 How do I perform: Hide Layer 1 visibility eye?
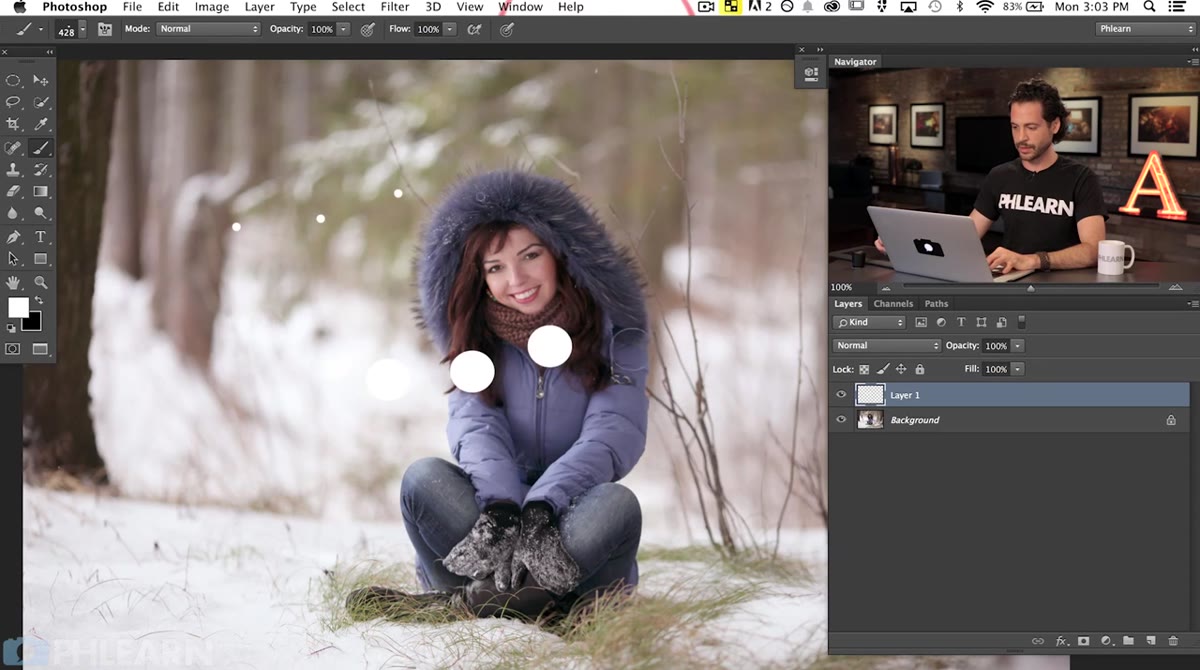pos(841,395)
